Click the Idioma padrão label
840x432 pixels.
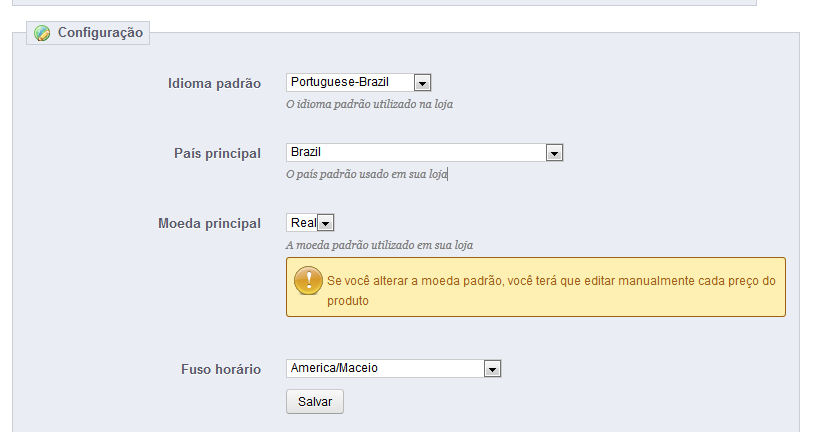click(x=214, y=84)
